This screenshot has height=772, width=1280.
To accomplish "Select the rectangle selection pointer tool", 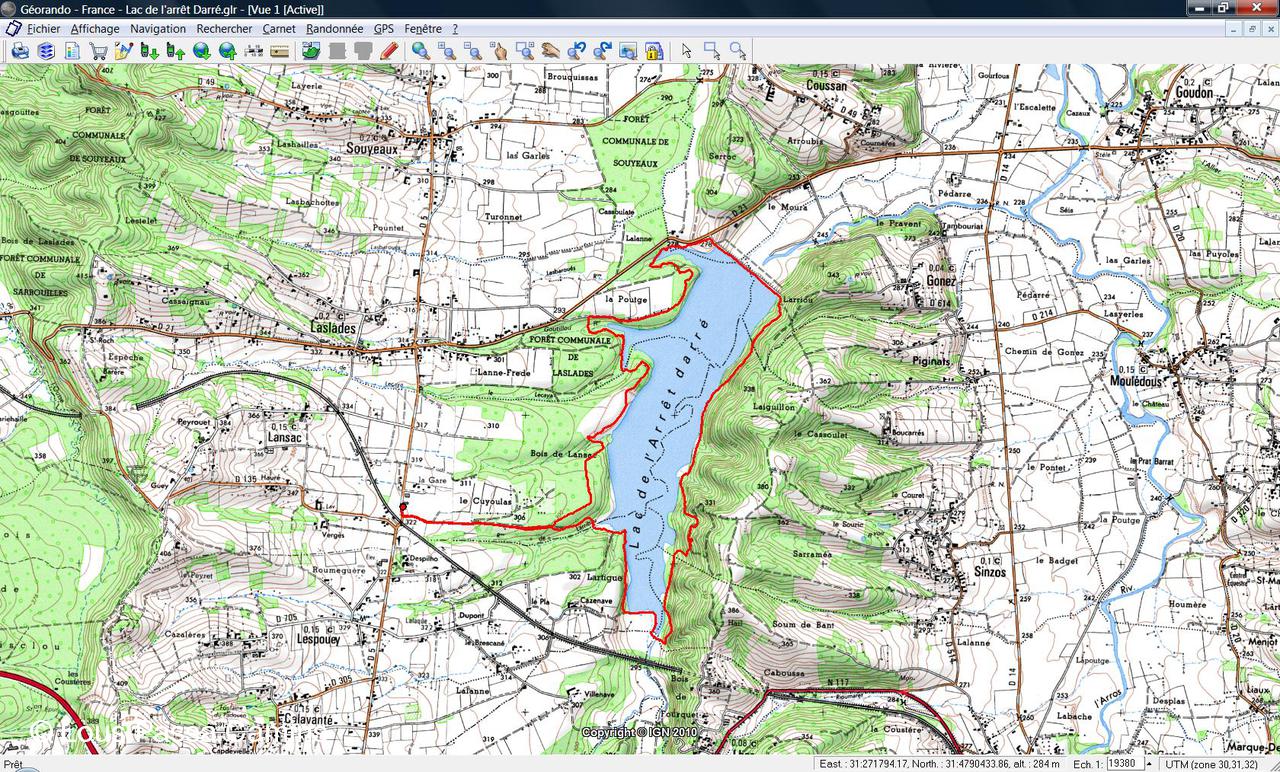I will (712, 50).
